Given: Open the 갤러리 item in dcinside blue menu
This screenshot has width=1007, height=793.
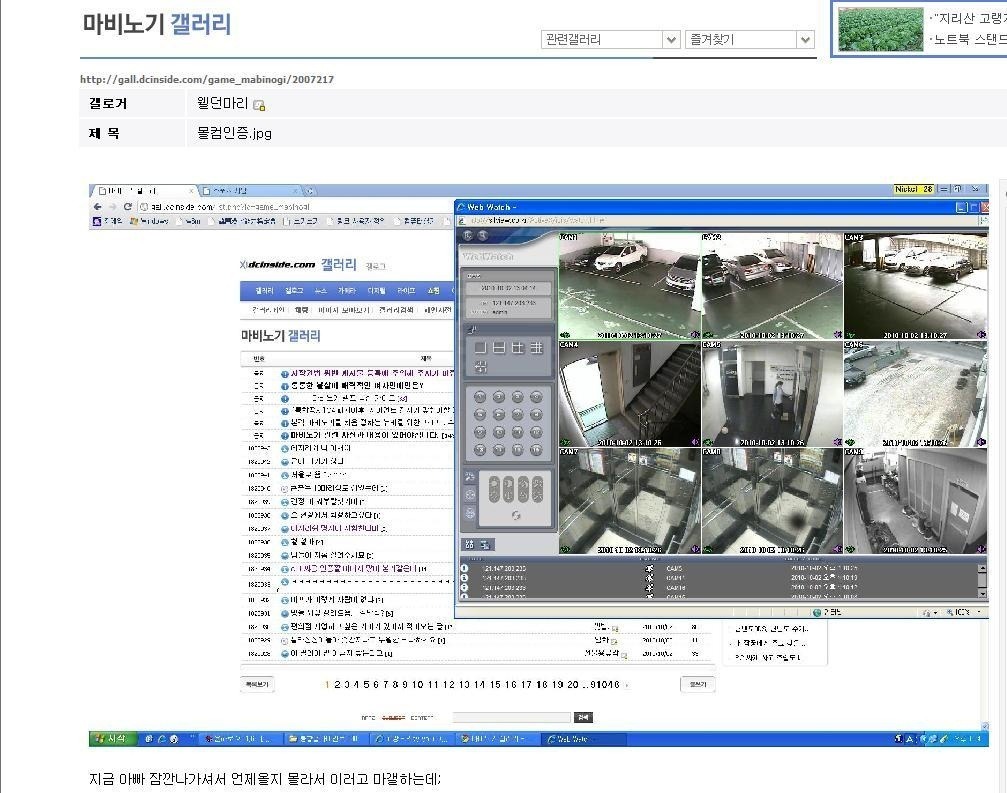Looking at the screenshot, I should 264,291.
